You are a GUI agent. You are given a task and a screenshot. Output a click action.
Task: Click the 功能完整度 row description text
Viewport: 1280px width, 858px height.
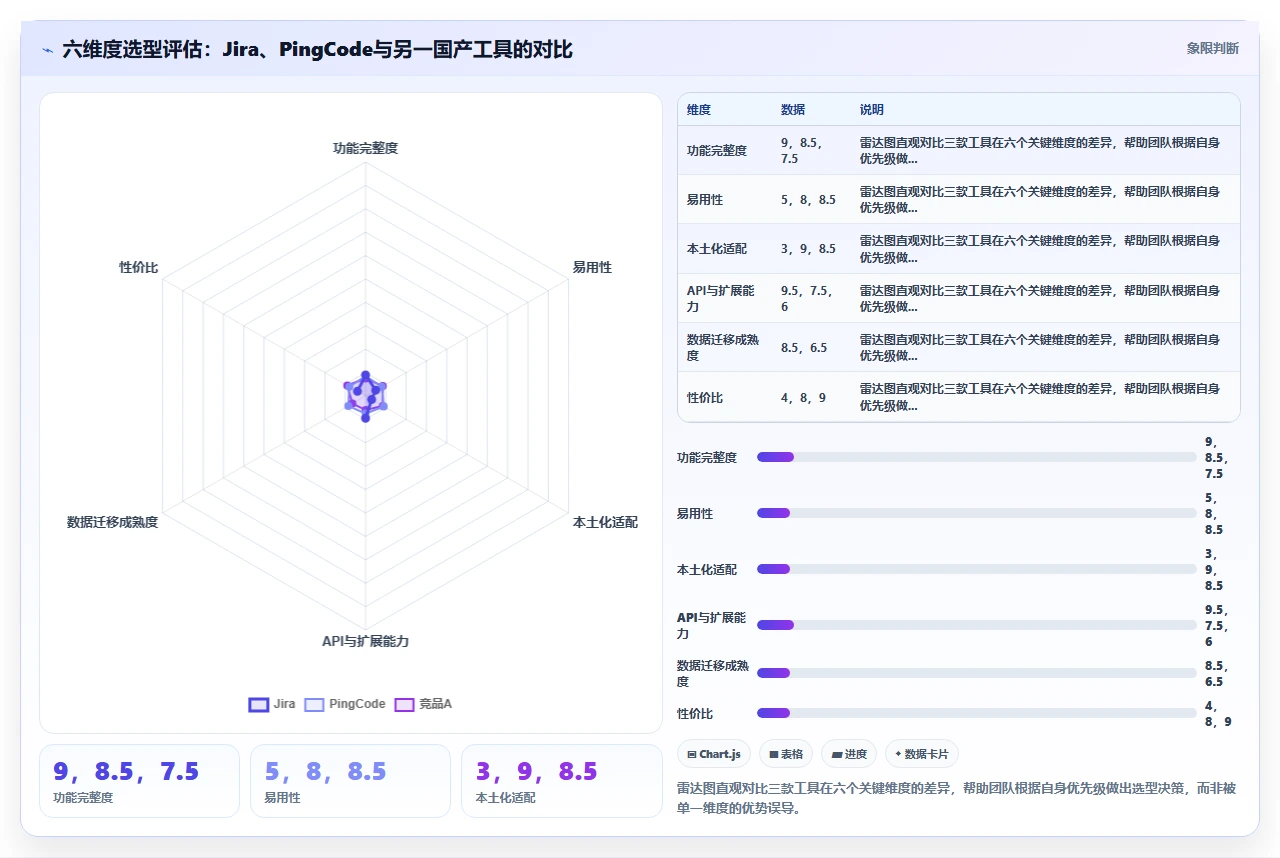click(x=1040, y=151)
